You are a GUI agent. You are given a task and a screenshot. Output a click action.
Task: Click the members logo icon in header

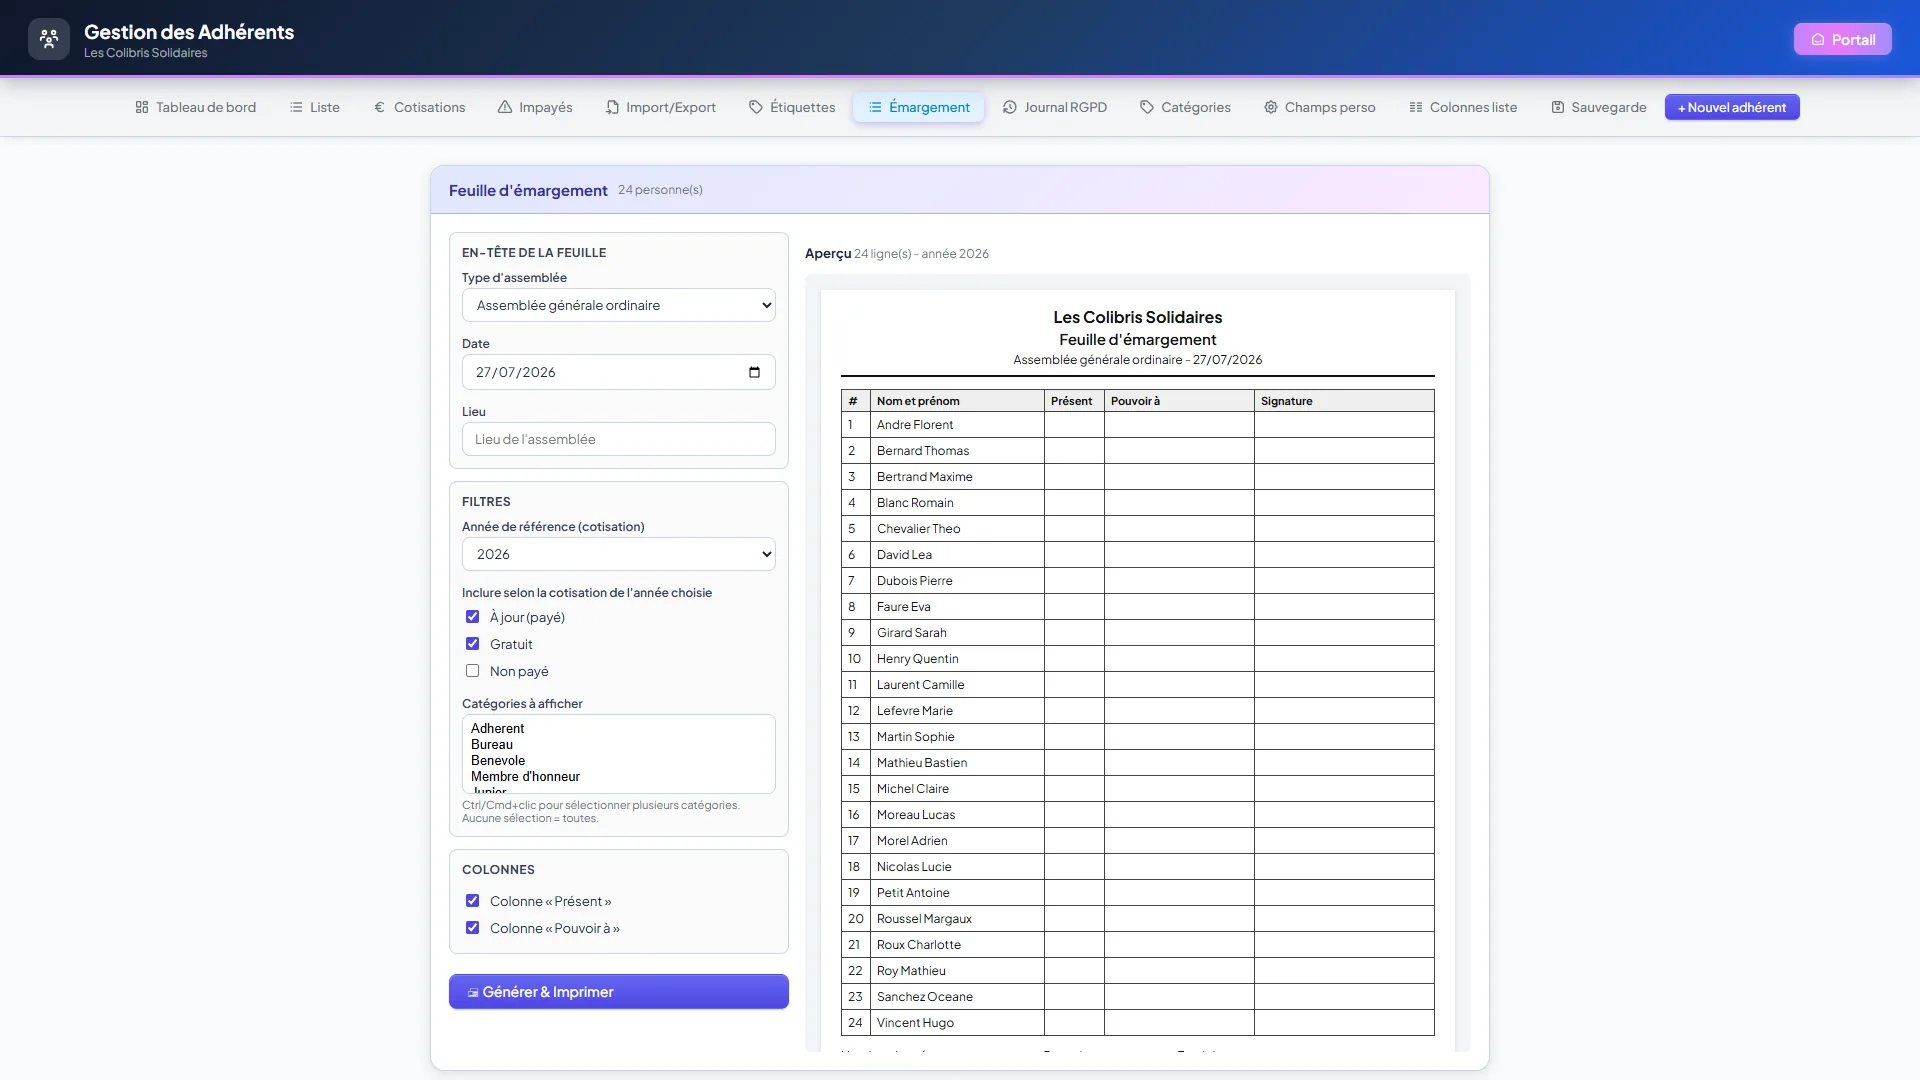point(49,39)
